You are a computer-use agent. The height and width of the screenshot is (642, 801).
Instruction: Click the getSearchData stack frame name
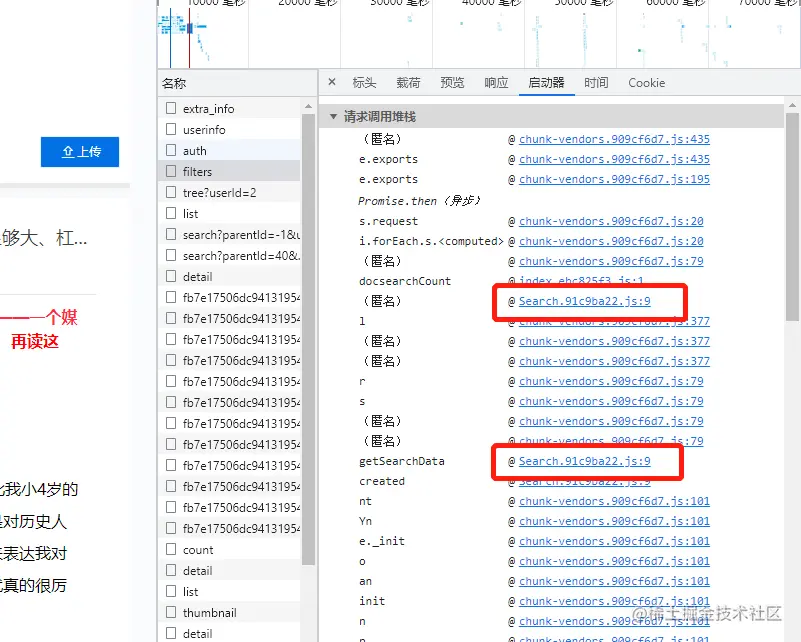(402, 461)
